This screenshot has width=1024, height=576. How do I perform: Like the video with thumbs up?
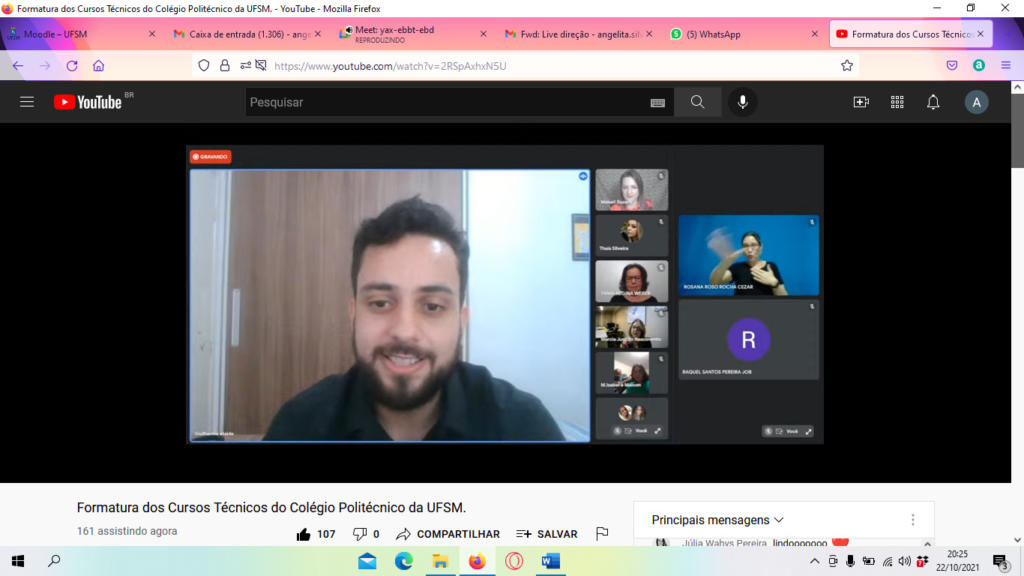[304, 534]
